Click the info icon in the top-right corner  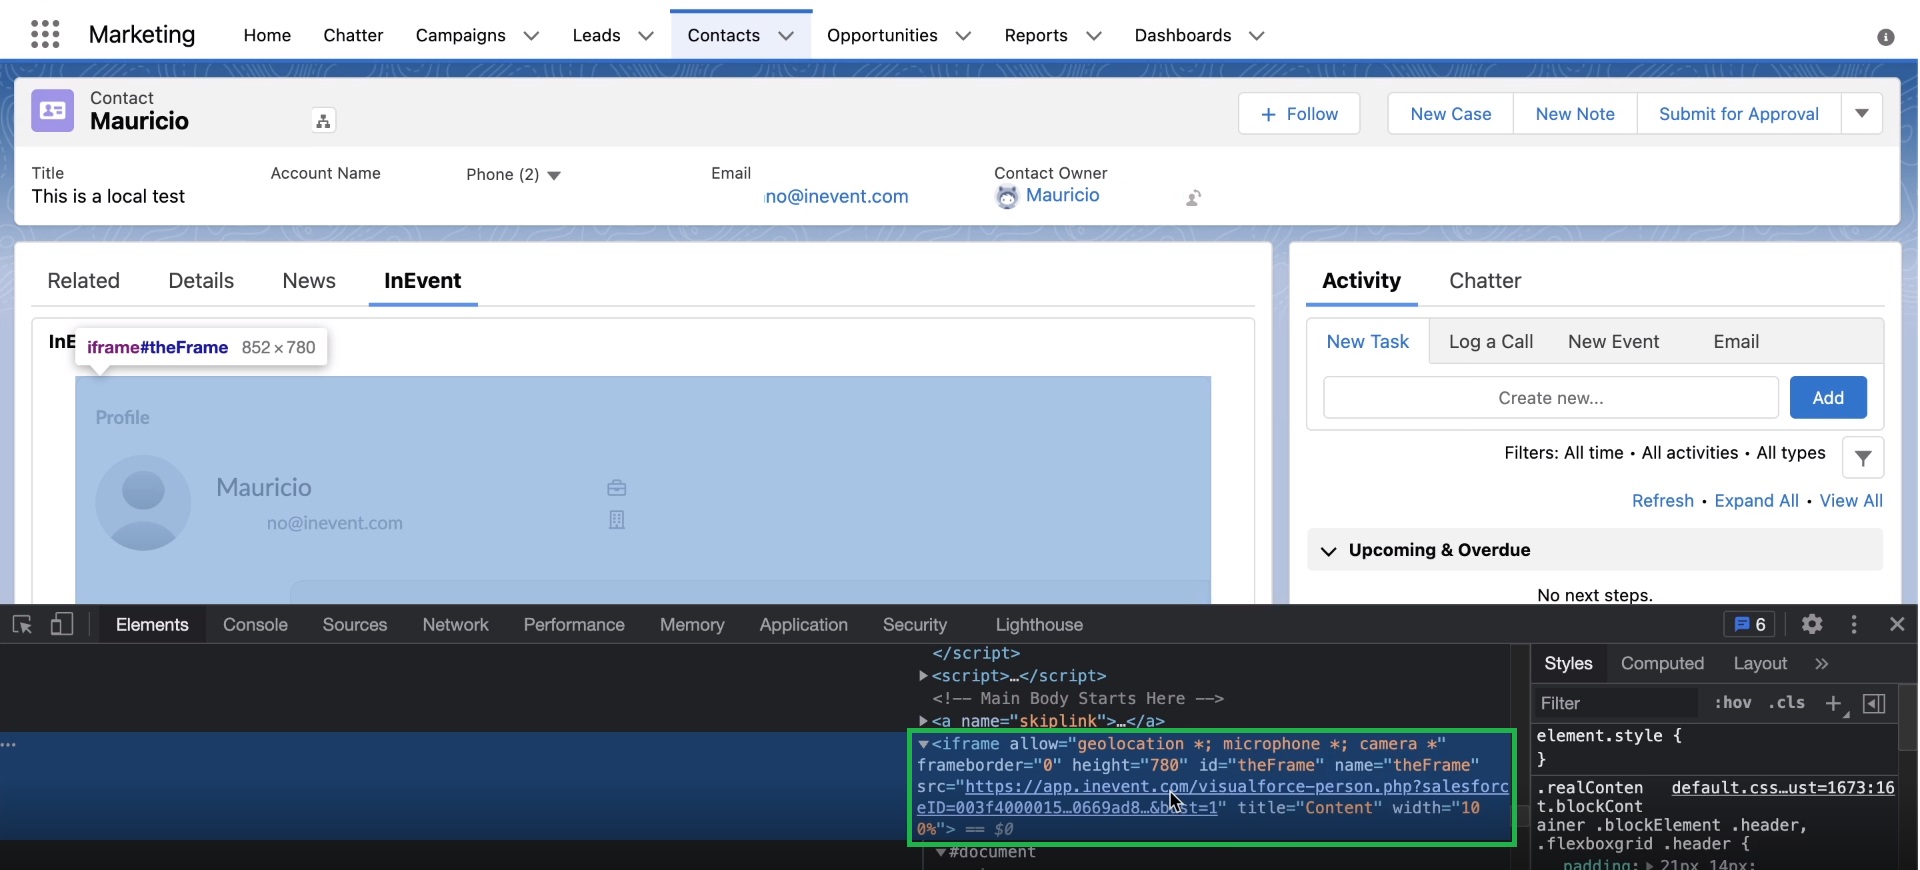tap(1886, 37)
